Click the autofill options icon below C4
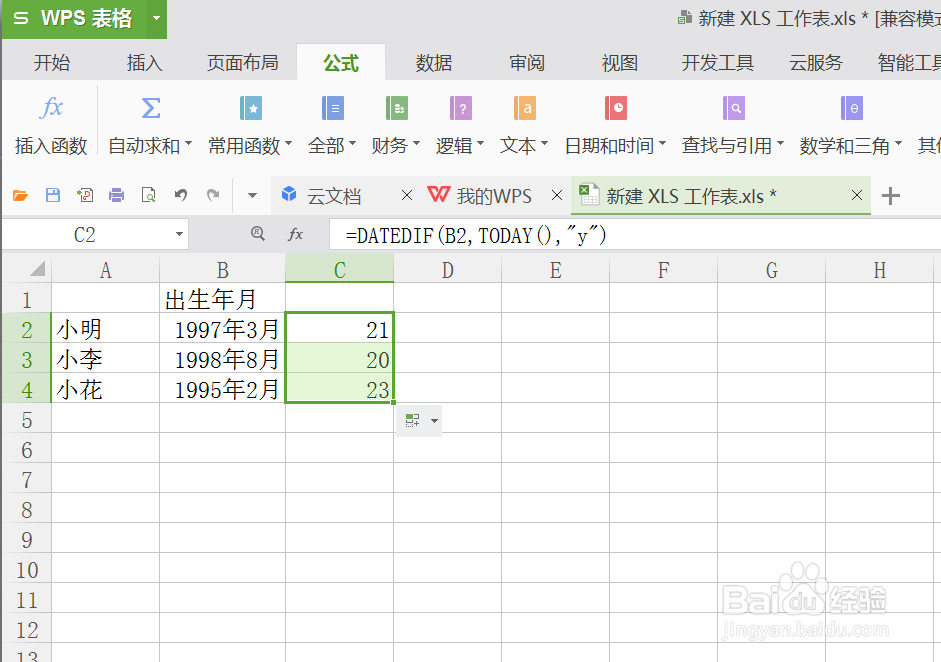This screenshot has width=941, height=662. point(412,420)
